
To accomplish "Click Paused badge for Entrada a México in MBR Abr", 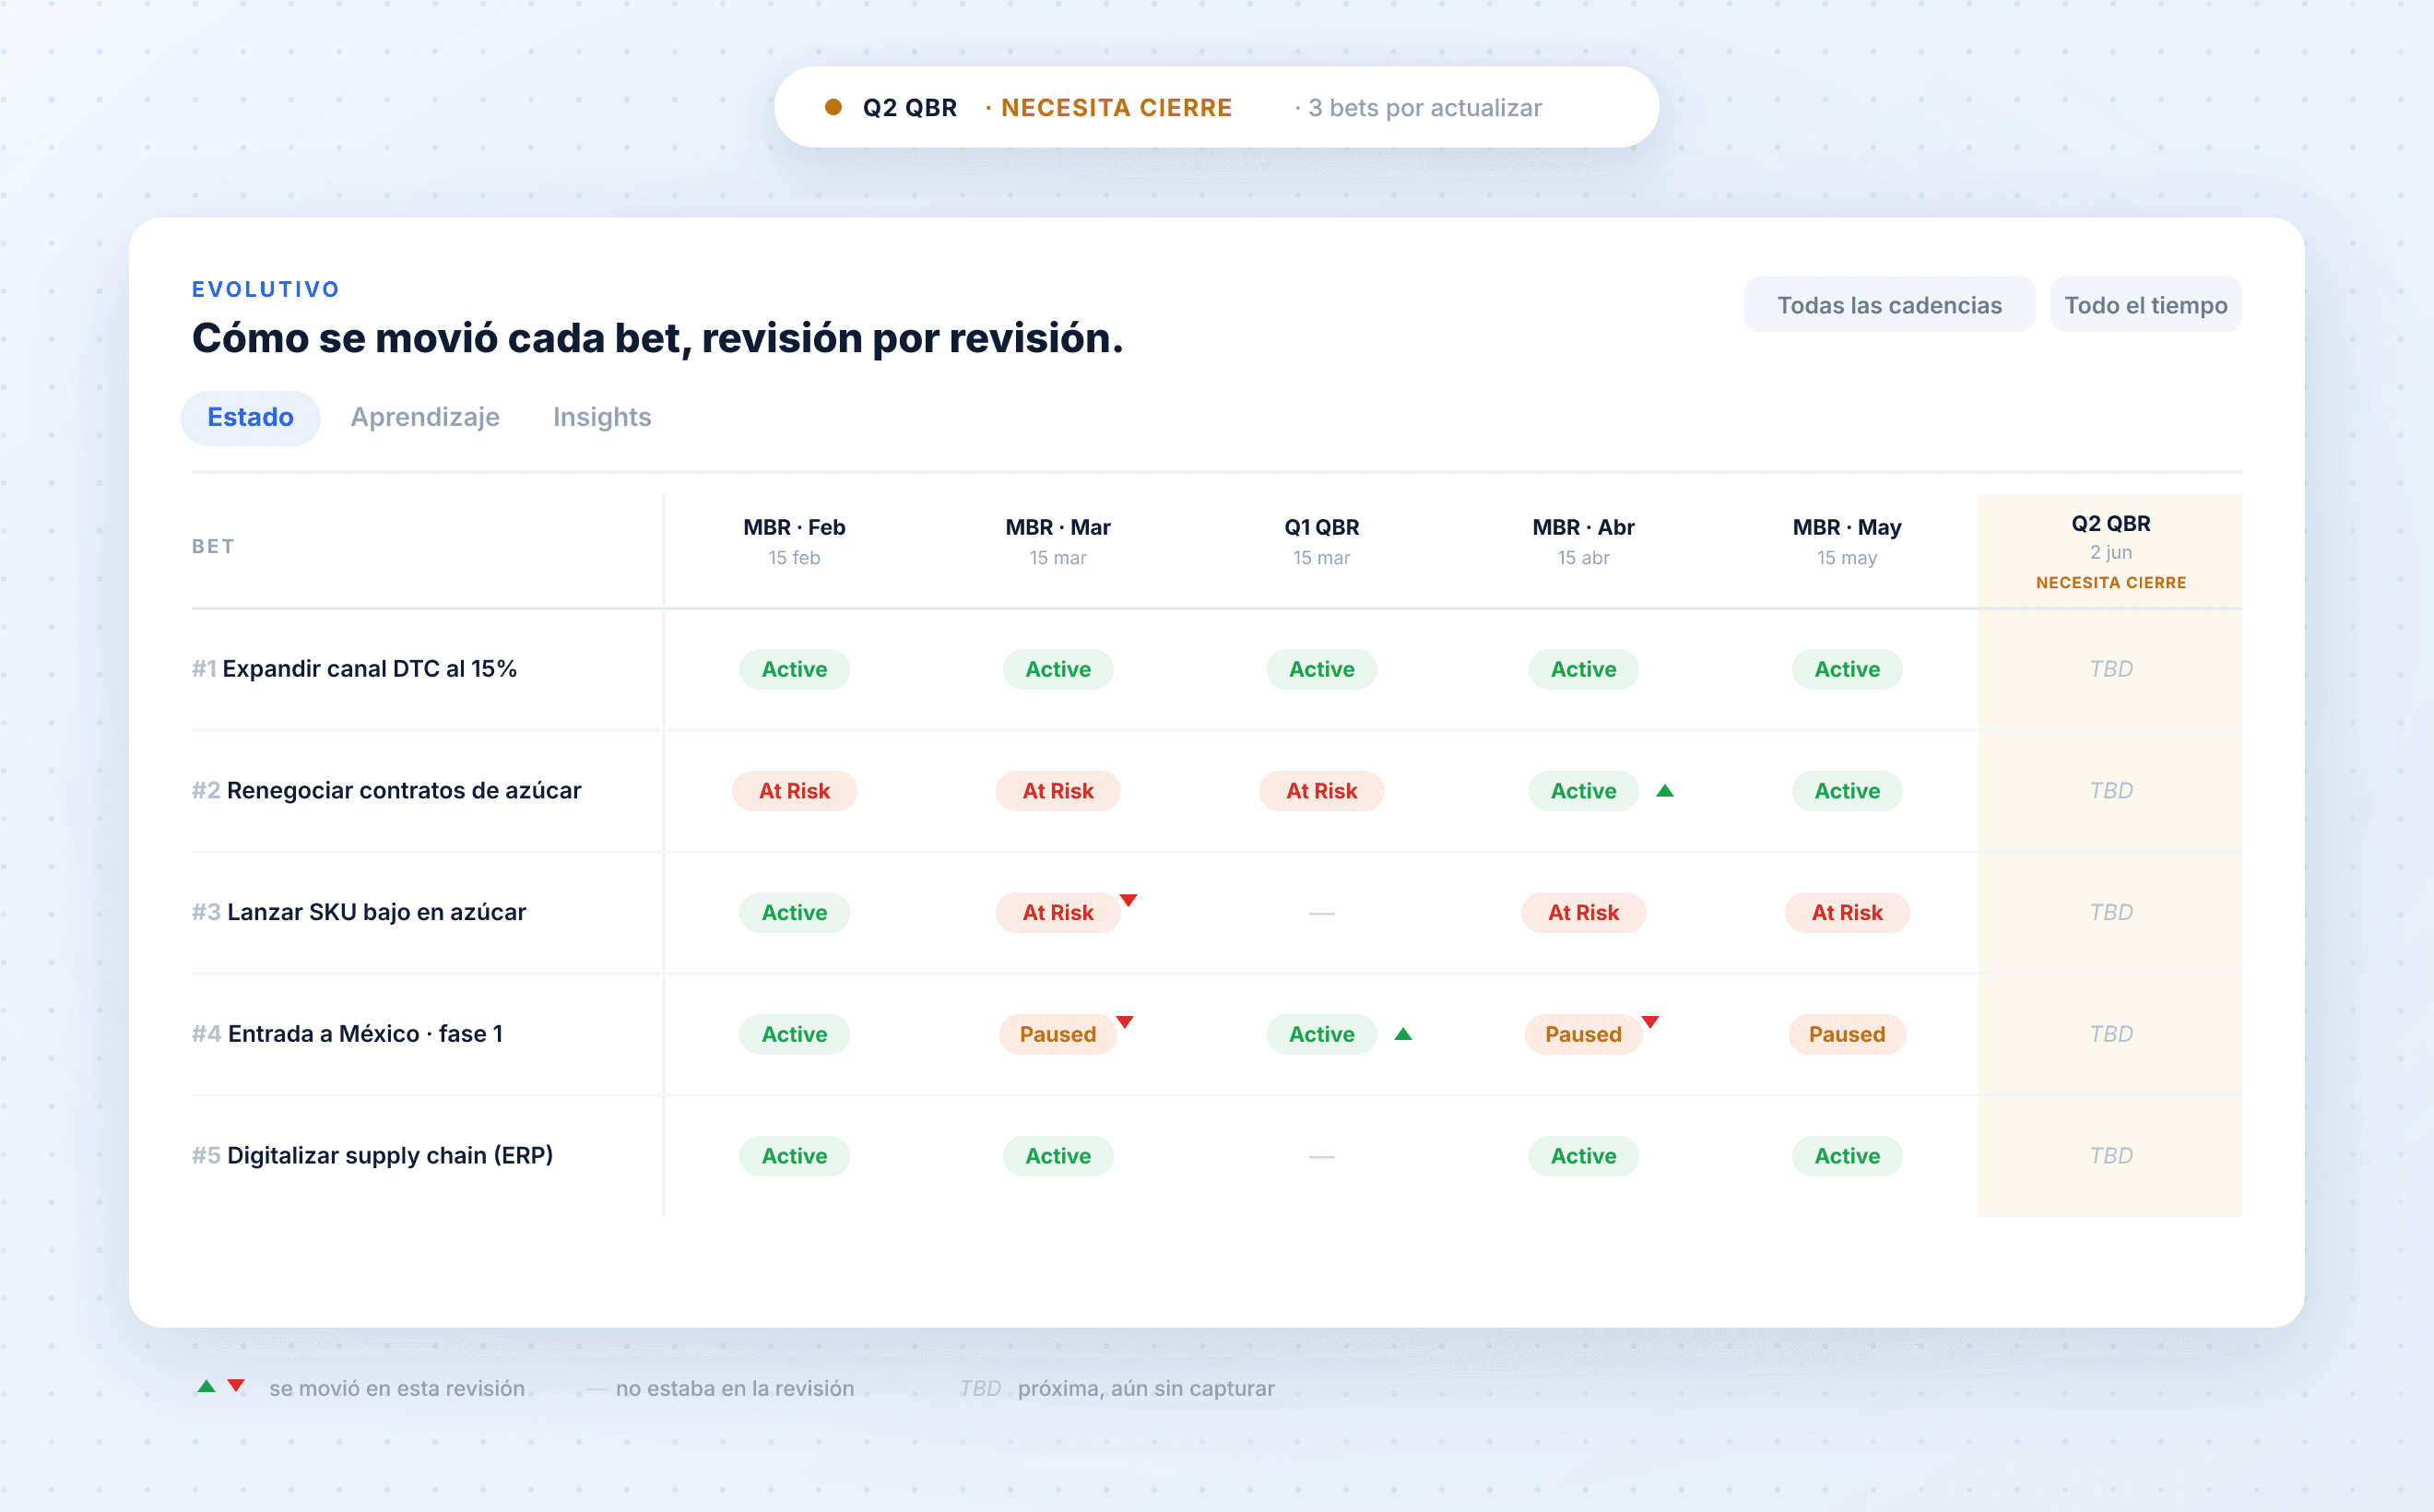I will tap(1584, 1034).
